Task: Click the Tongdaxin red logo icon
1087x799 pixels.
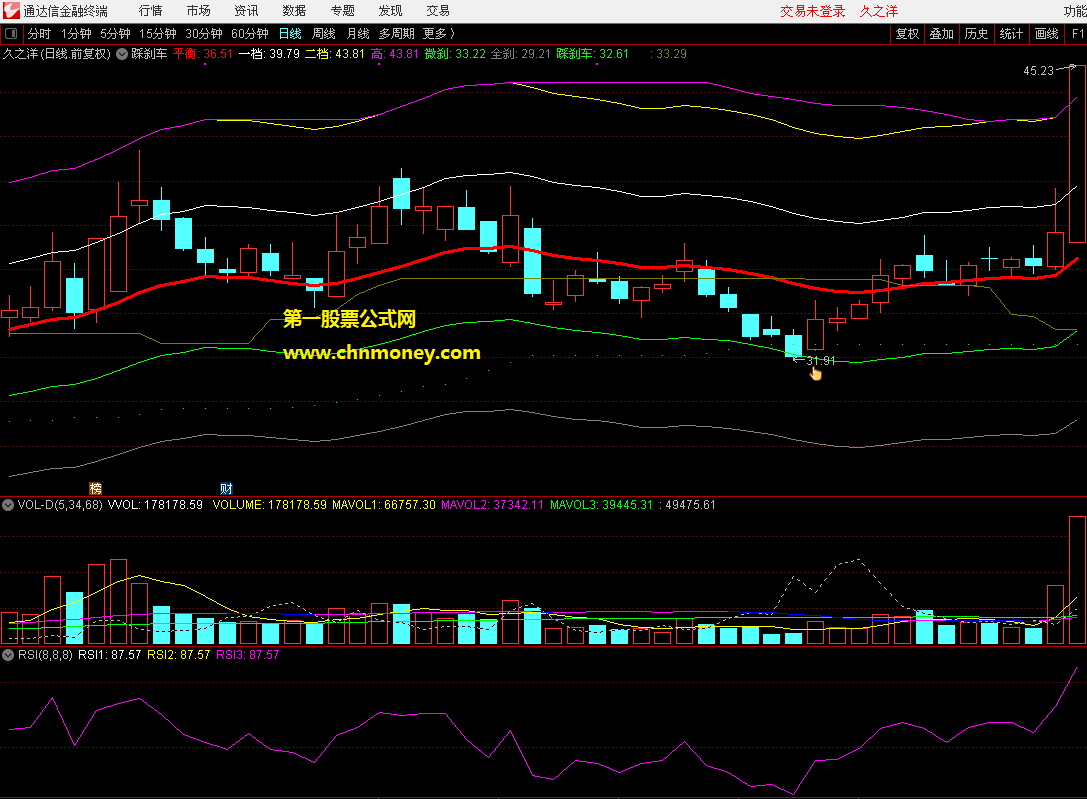Action: click(12, 10)
